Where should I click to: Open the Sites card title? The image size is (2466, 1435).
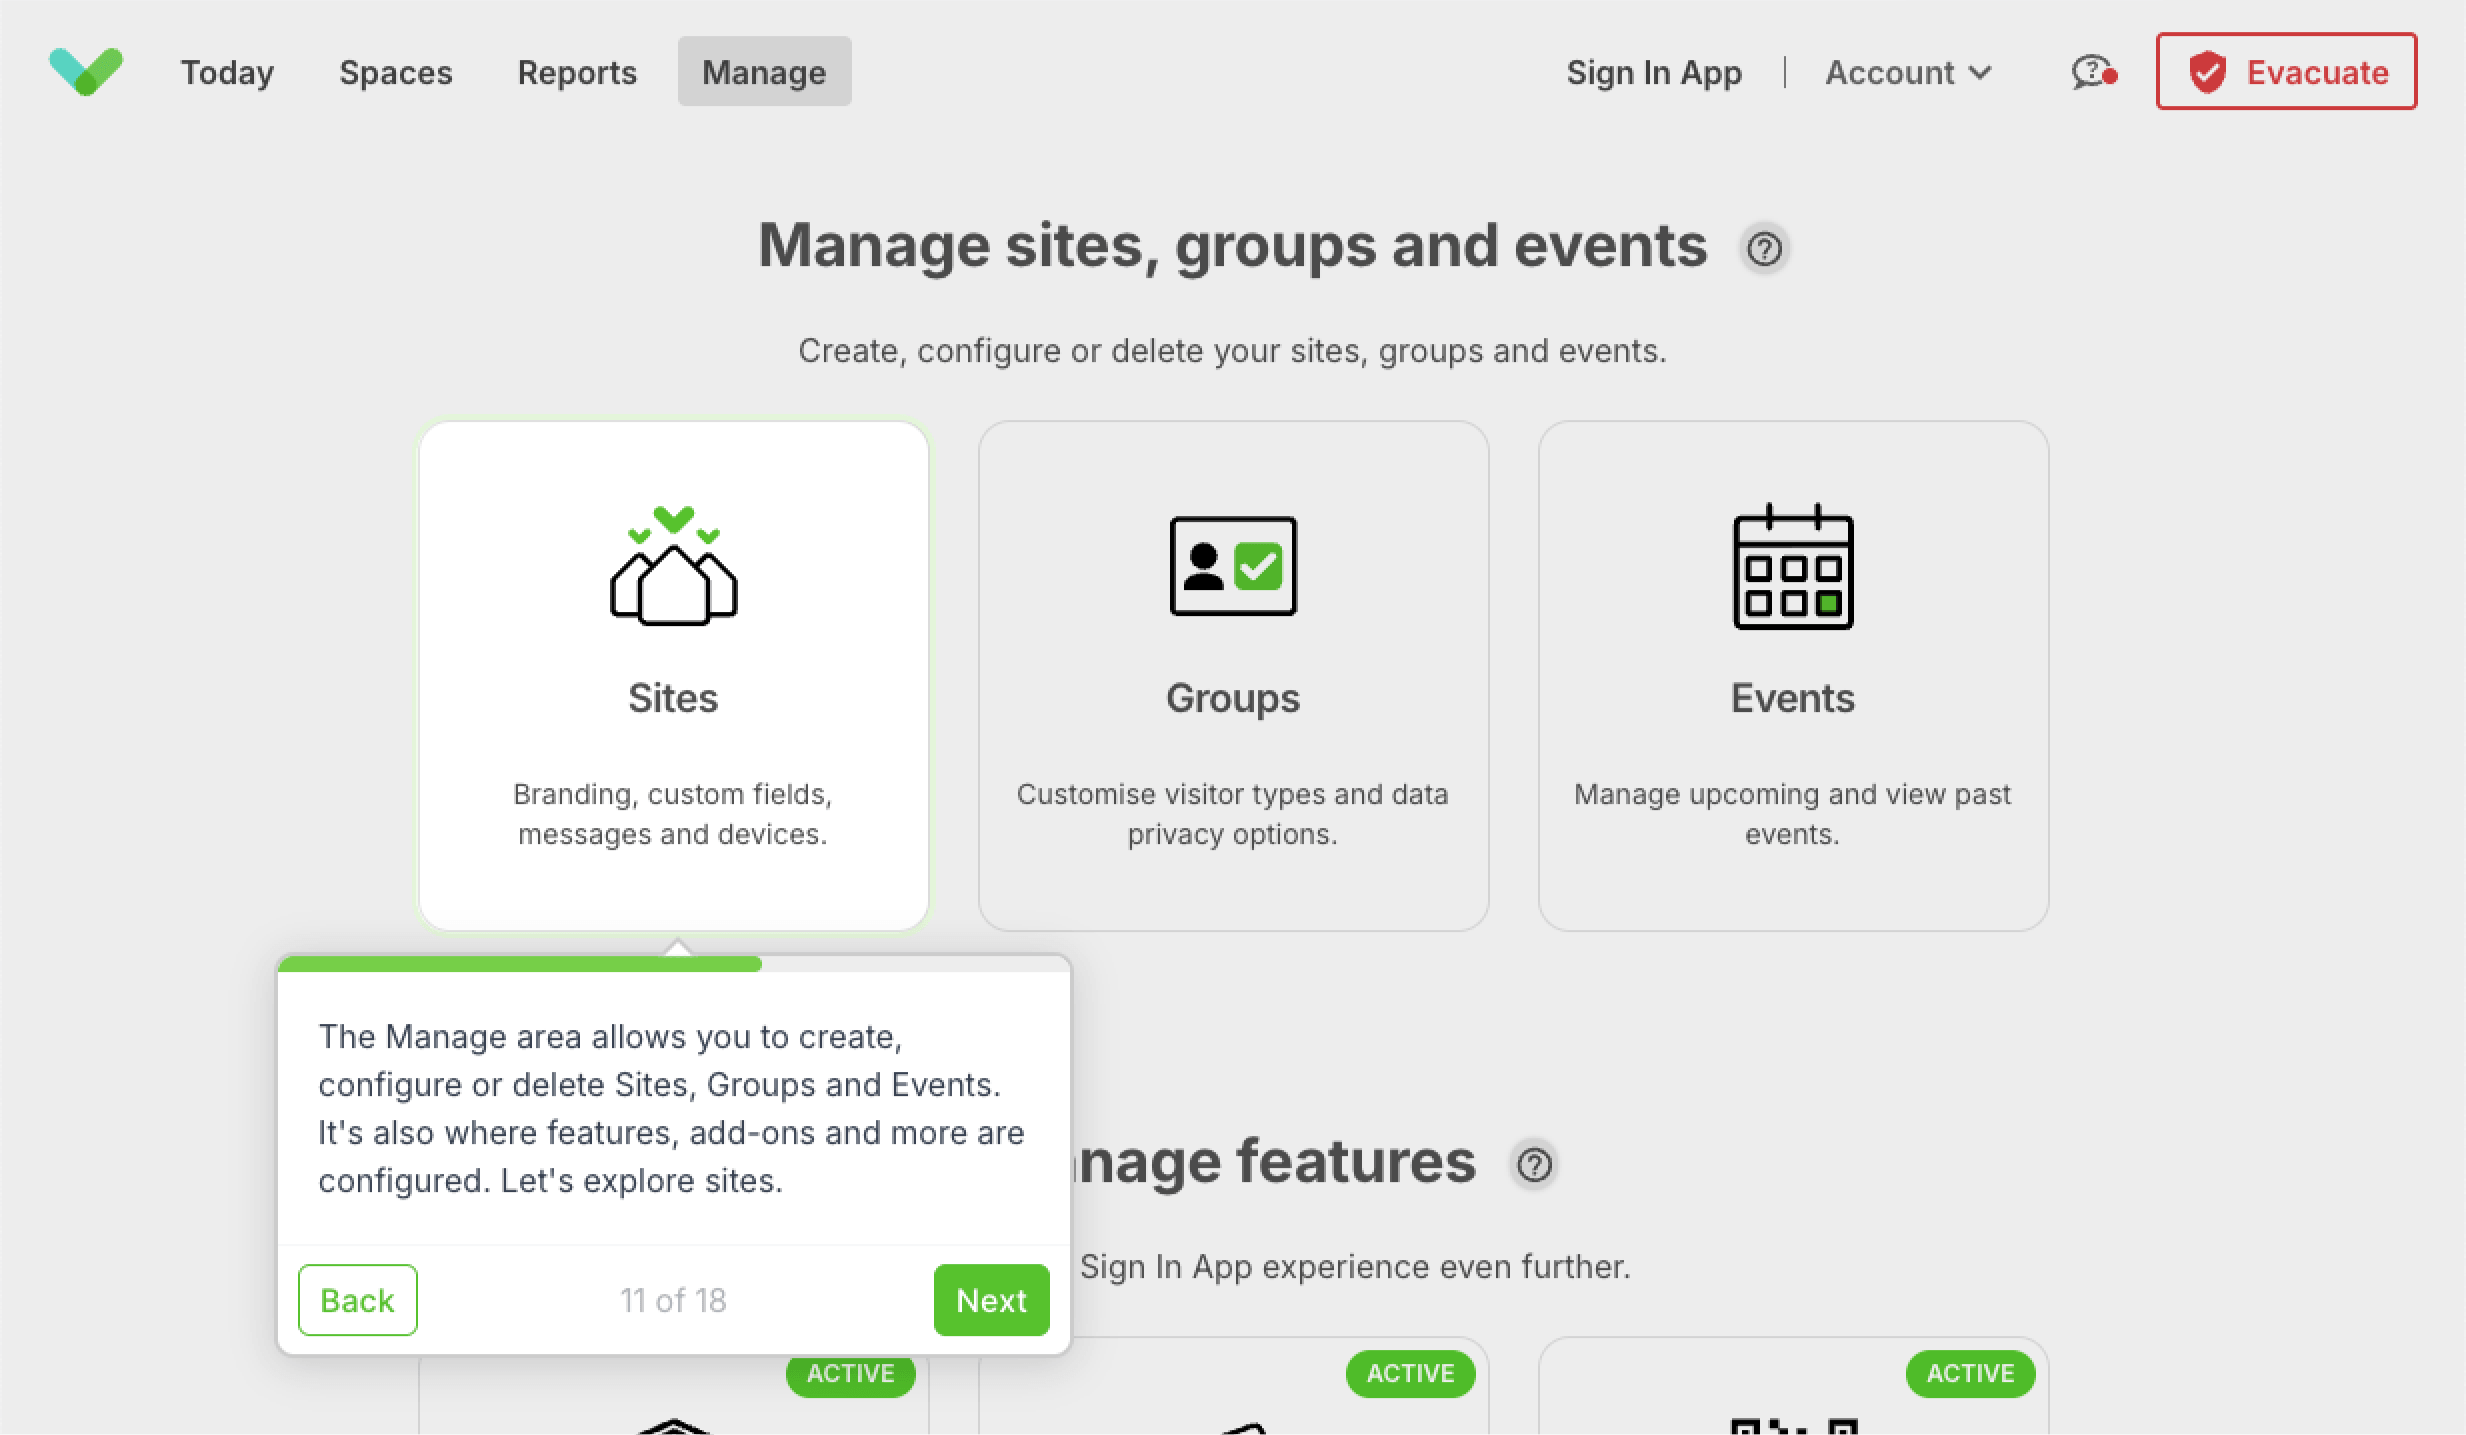(673, 698)
